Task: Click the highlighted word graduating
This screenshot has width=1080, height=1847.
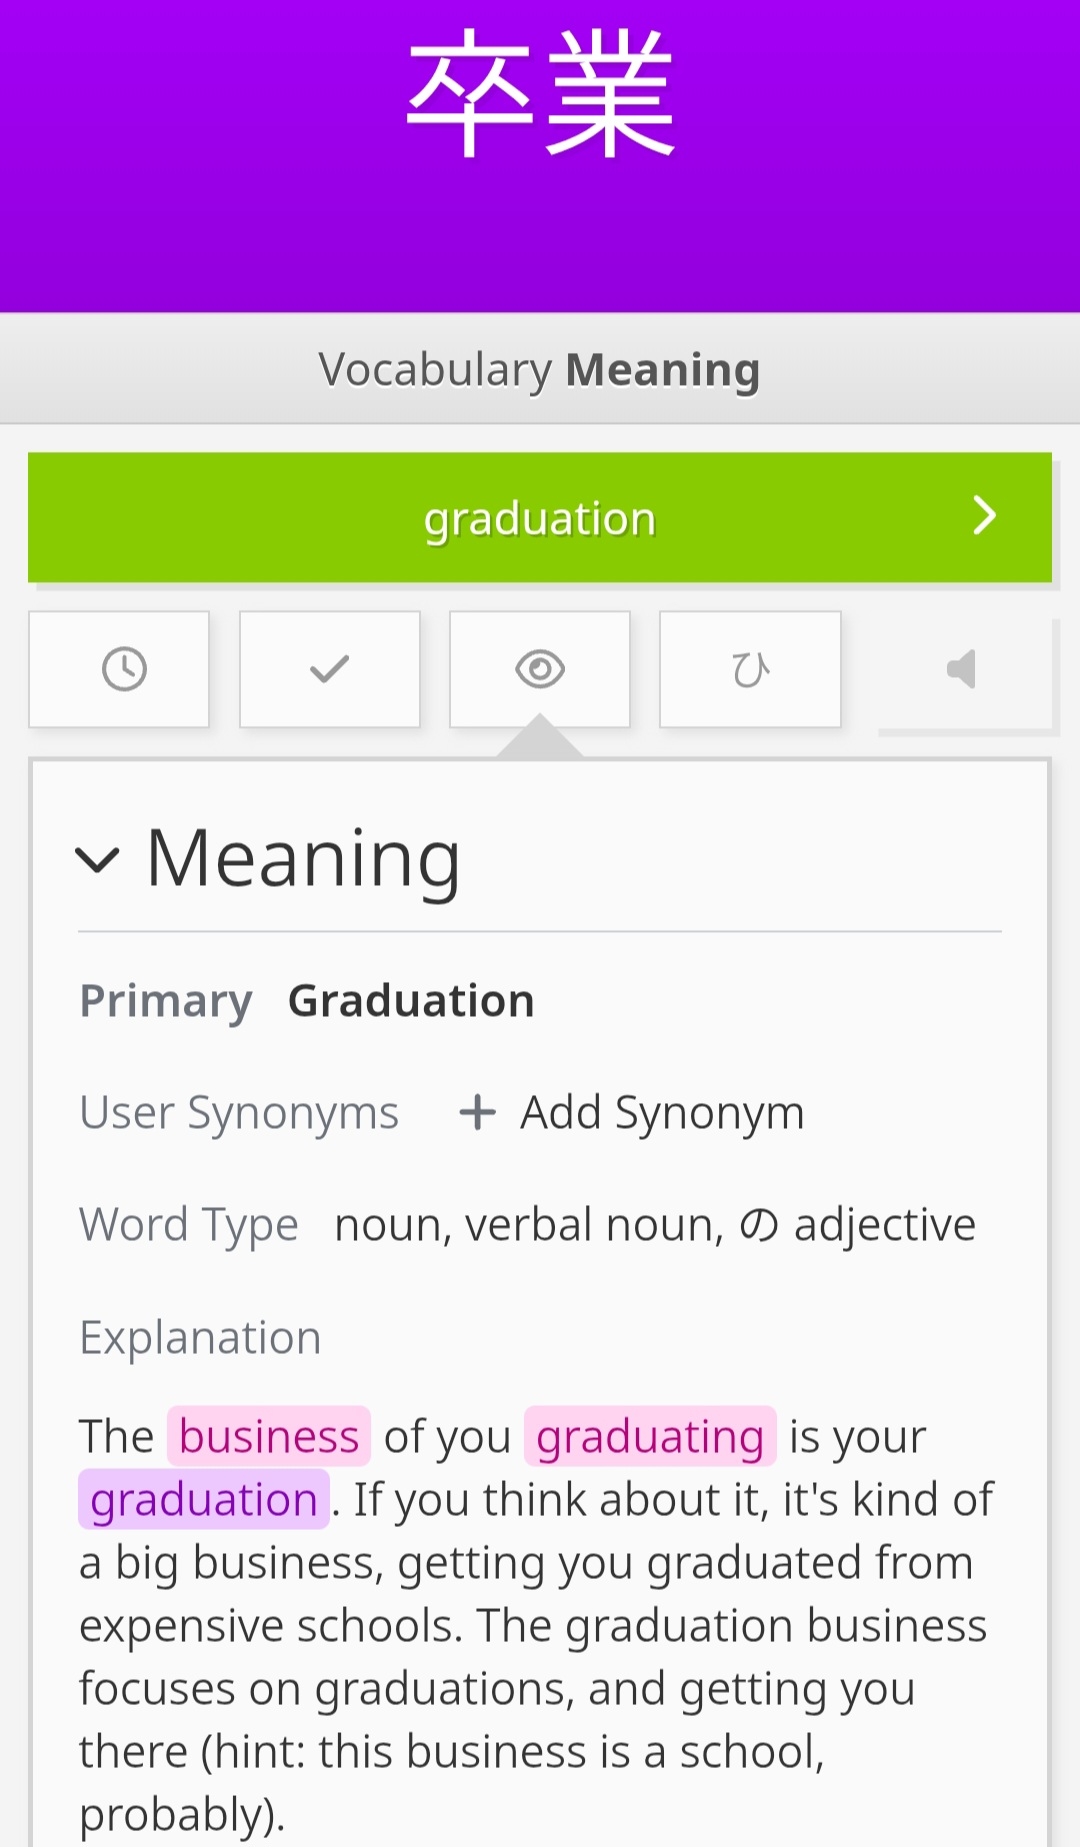Action: (650, 1436)
